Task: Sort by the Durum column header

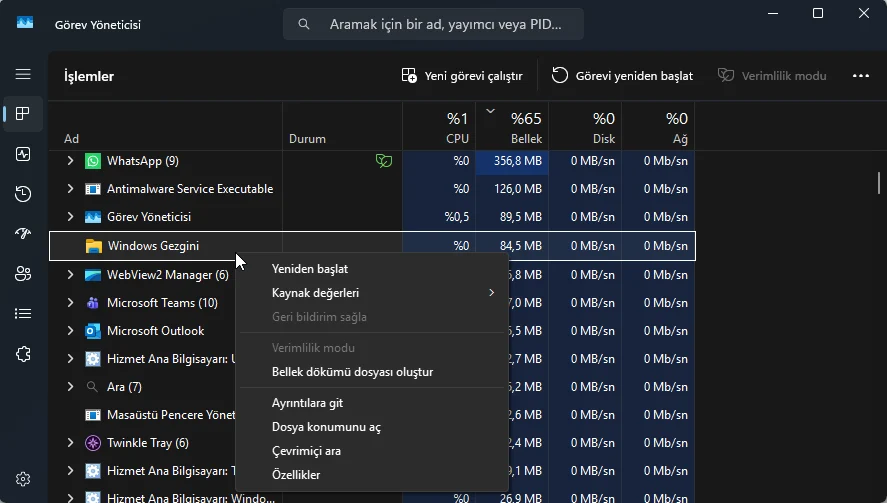Action: point(342,126)
